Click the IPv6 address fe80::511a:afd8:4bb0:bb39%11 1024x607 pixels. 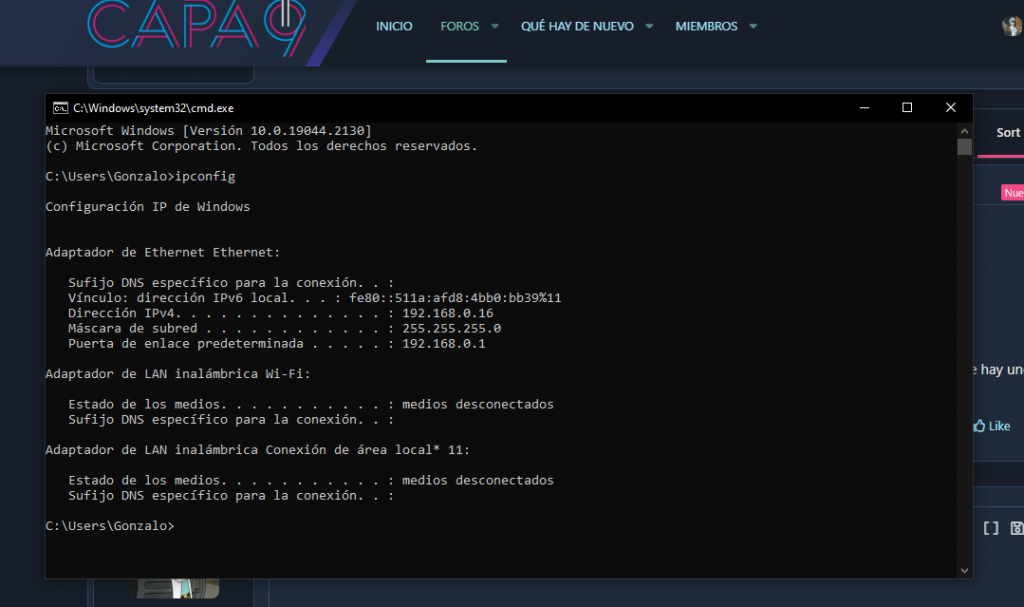(x=455, y=298)
